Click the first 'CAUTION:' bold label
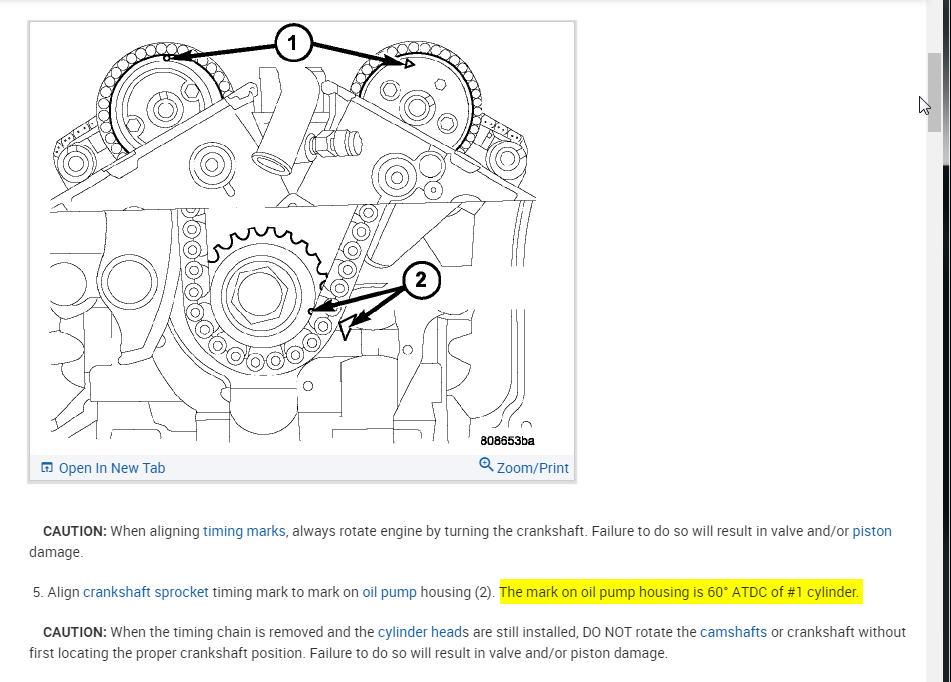The image size is (951, 682). click(x=75, y=531)
